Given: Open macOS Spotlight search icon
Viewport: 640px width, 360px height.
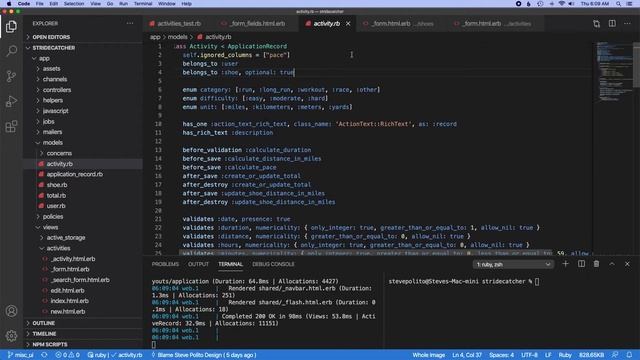Looking at the screenshot, I should pyautogui.click(x=618, y=4).
